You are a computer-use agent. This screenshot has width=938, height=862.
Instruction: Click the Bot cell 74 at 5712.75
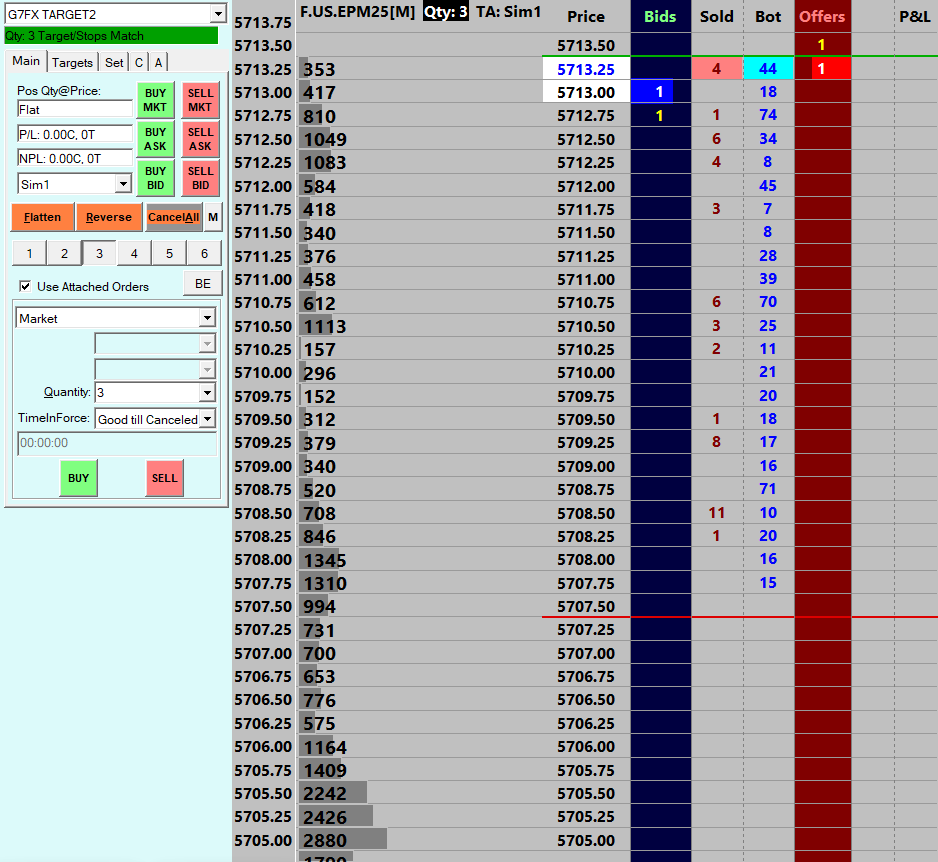(768, 115)
